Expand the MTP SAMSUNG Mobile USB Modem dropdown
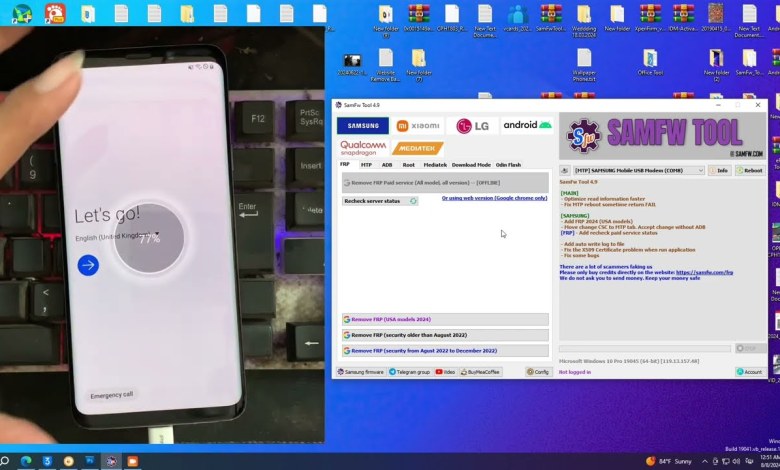The width and height of the screenshot is (780, 470). 639,171
